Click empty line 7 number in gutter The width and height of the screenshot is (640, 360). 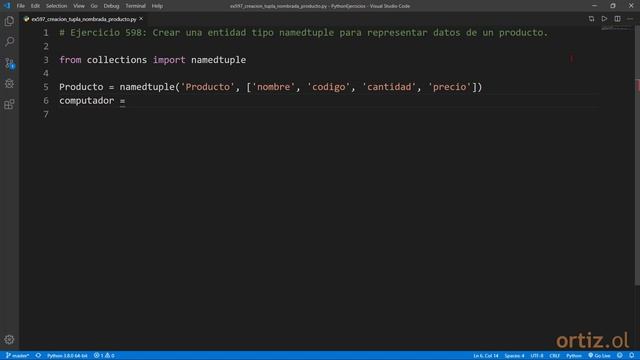tap(46, 114)
